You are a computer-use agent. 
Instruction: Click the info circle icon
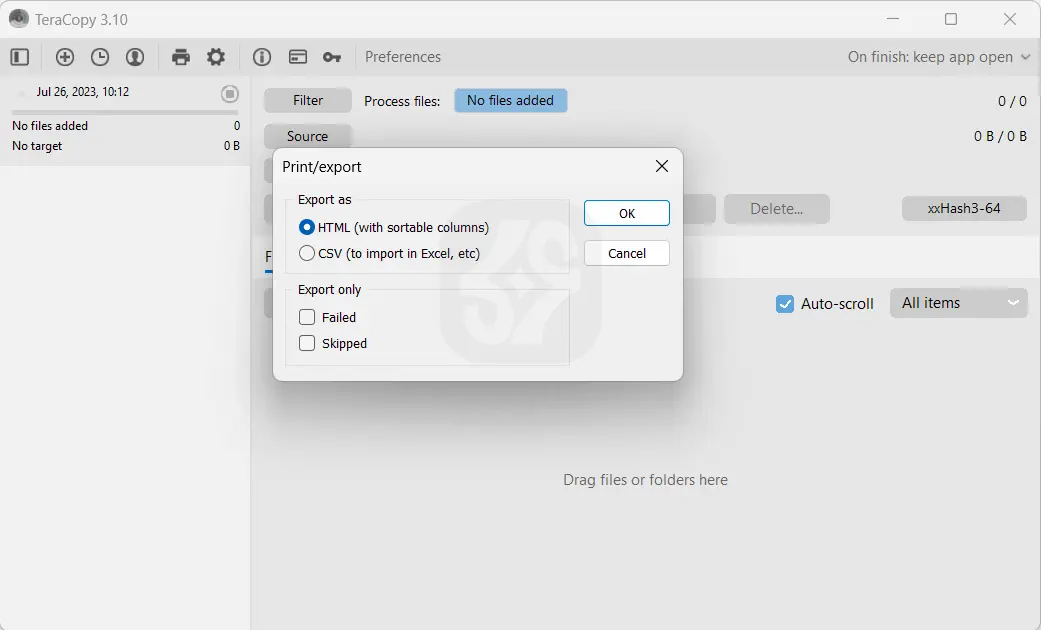262,57
